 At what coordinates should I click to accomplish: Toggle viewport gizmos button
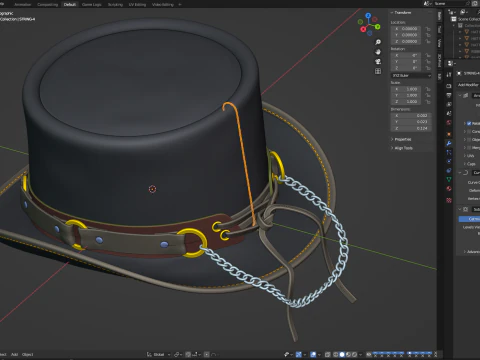point(299,354)
